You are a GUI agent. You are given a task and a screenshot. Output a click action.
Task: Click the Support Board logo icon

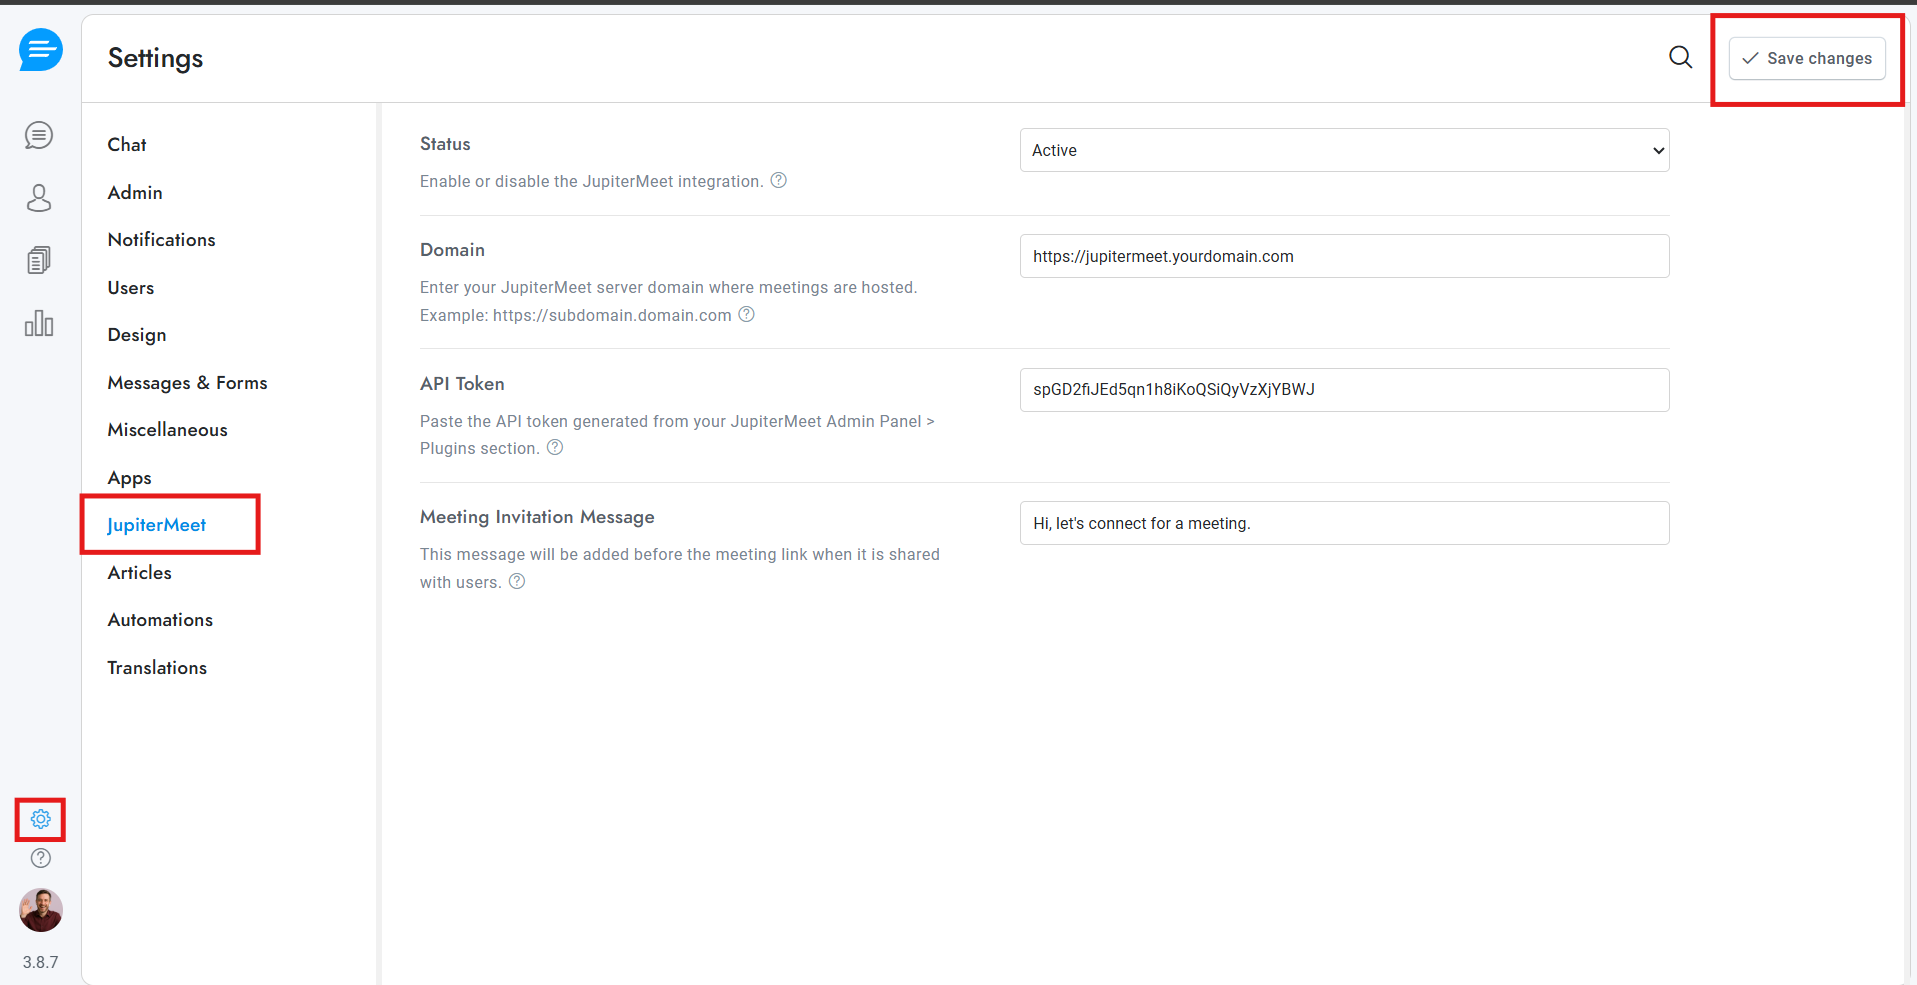[41, 50]
